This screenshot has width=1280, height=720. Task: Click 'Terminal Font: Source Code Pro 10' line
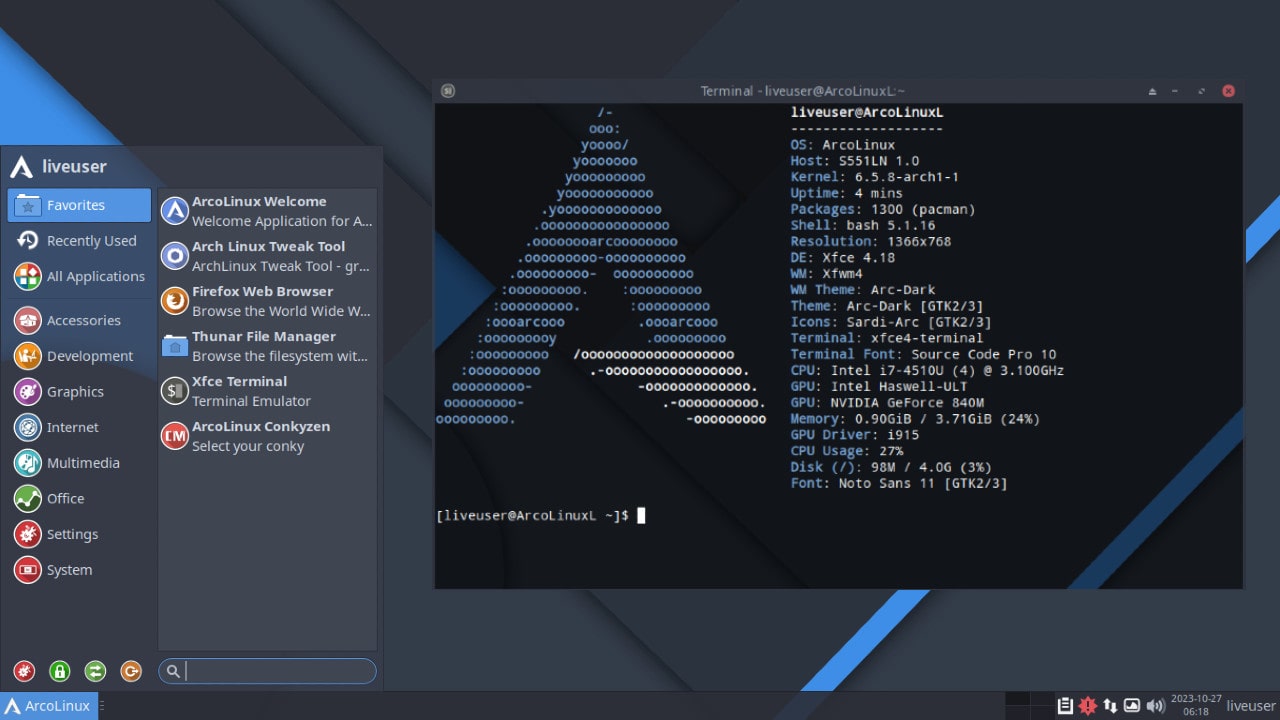(923, 354)
